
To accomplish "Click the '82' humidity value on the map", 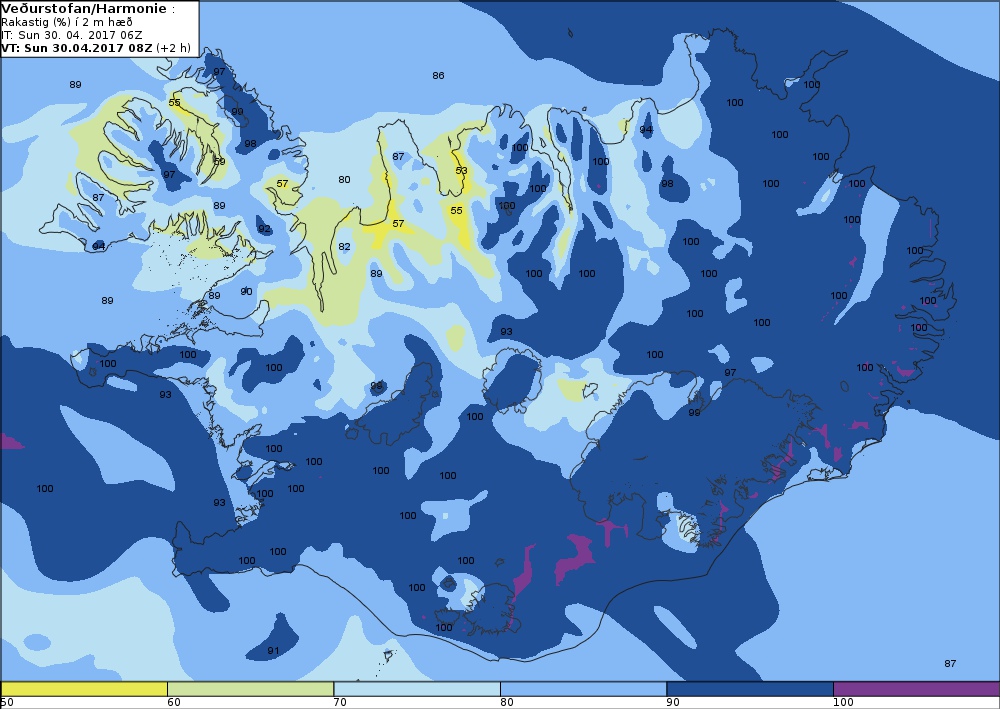I will pos(344,247).
